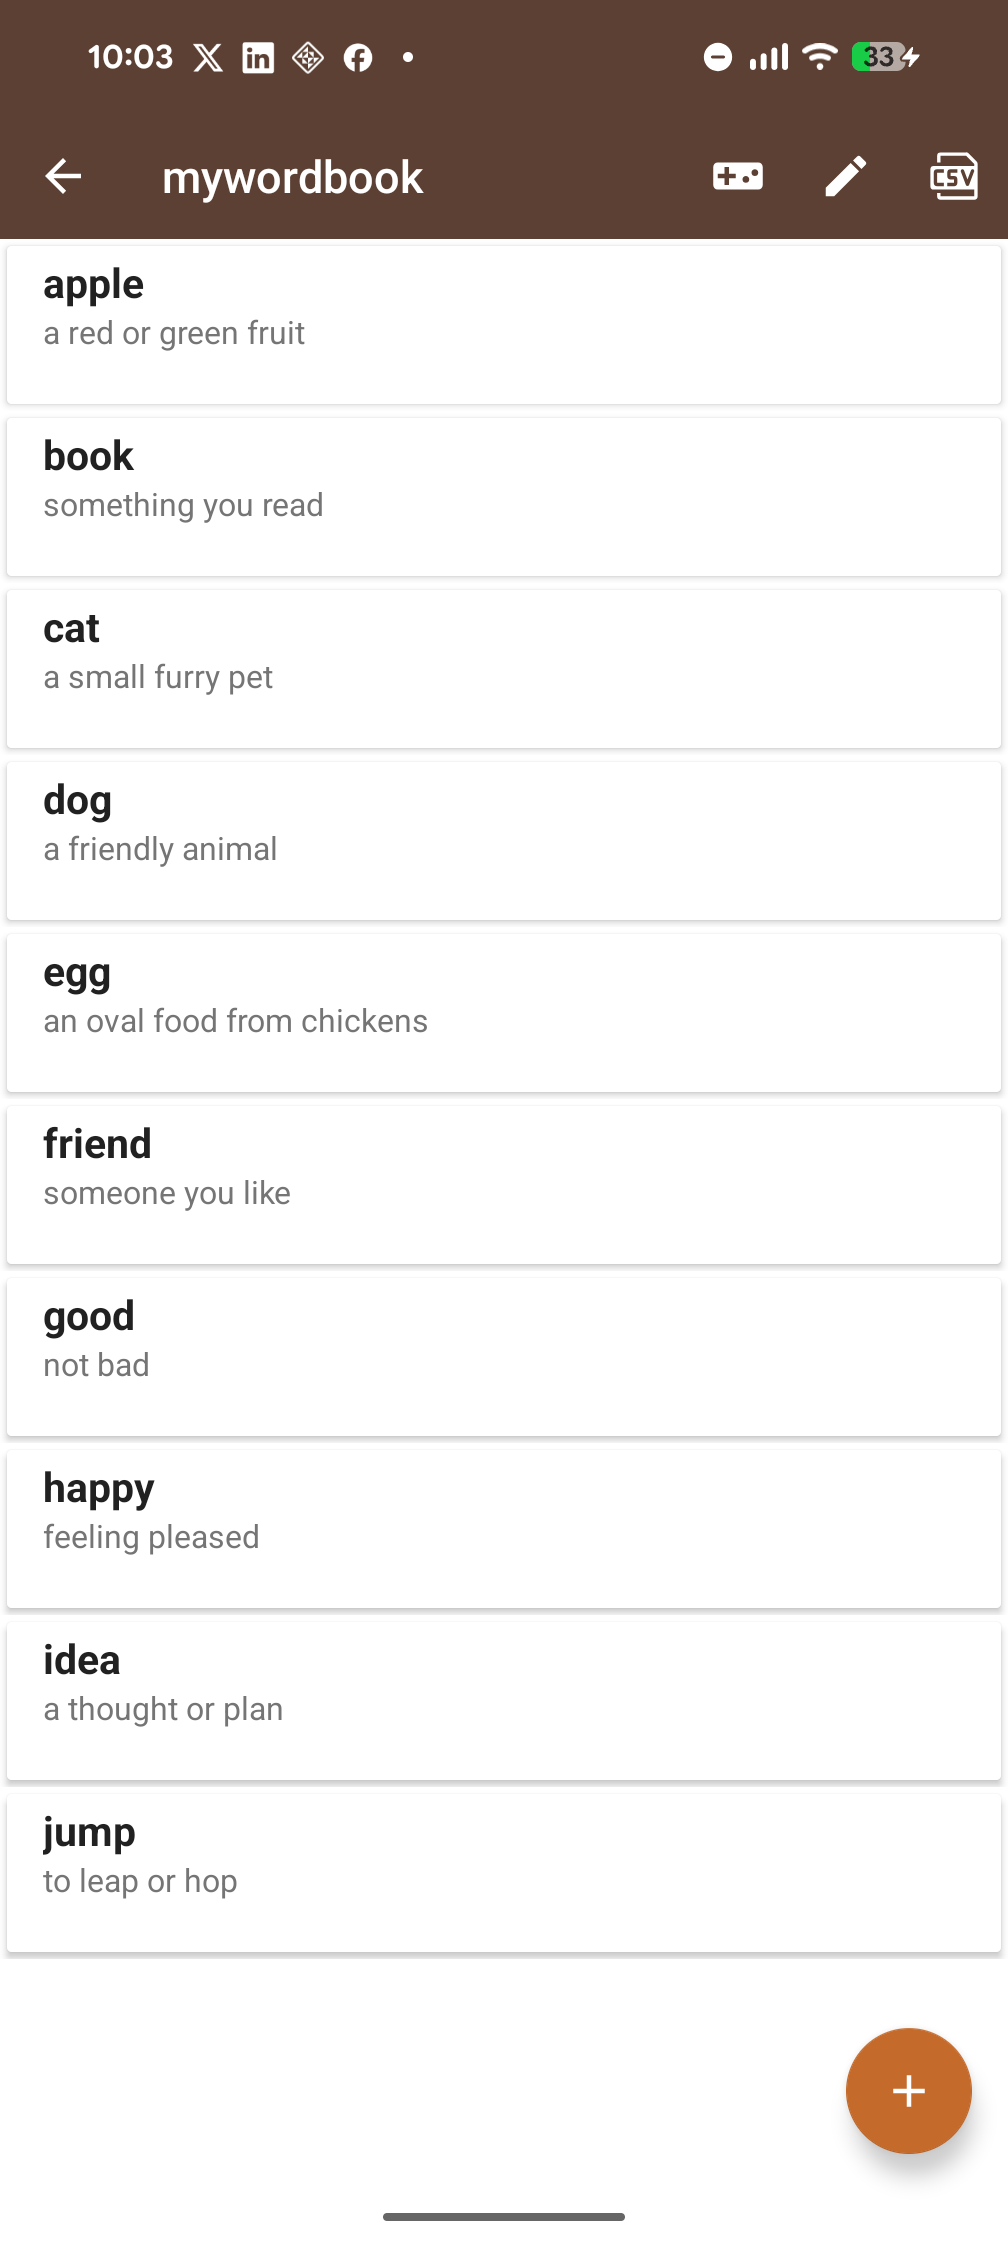Tap the battery status indicator
1008x2244 pixels.
pos(884,57)
